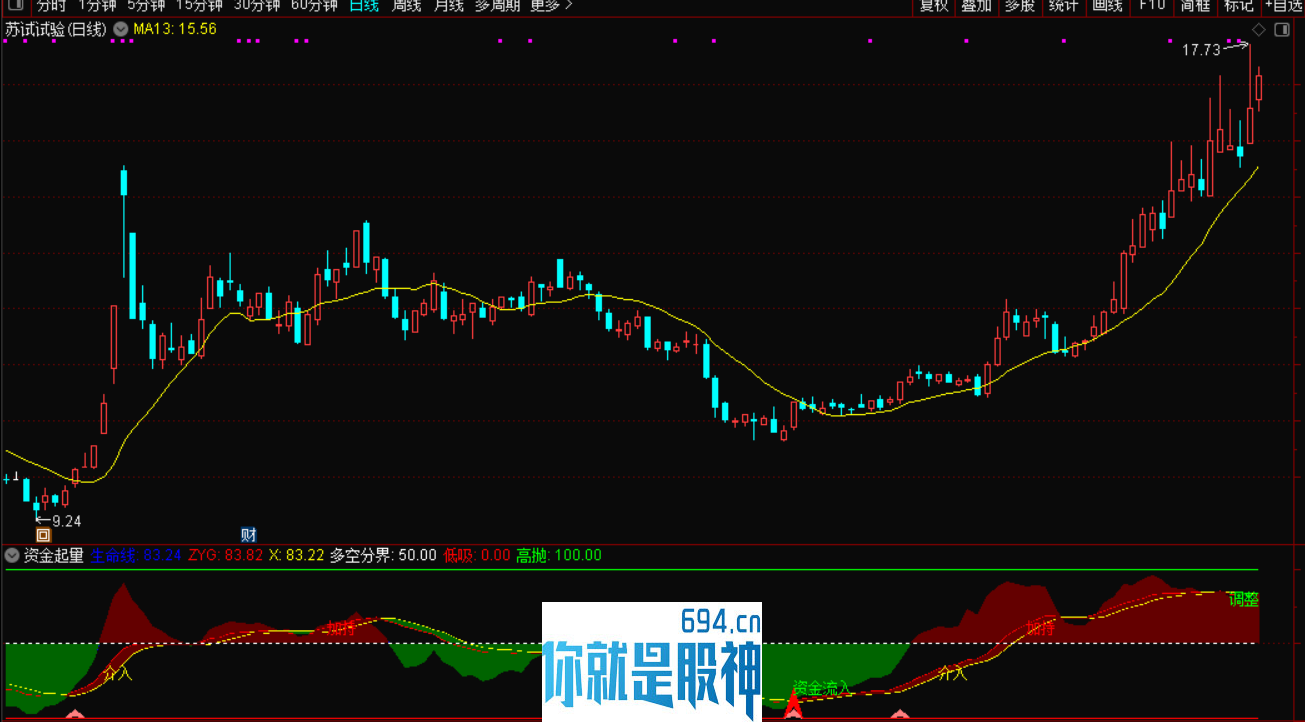The height and width of the screenshot is (722, 1305).
Task: Switch to the 分时 intraday view
Action: point(50,5)
